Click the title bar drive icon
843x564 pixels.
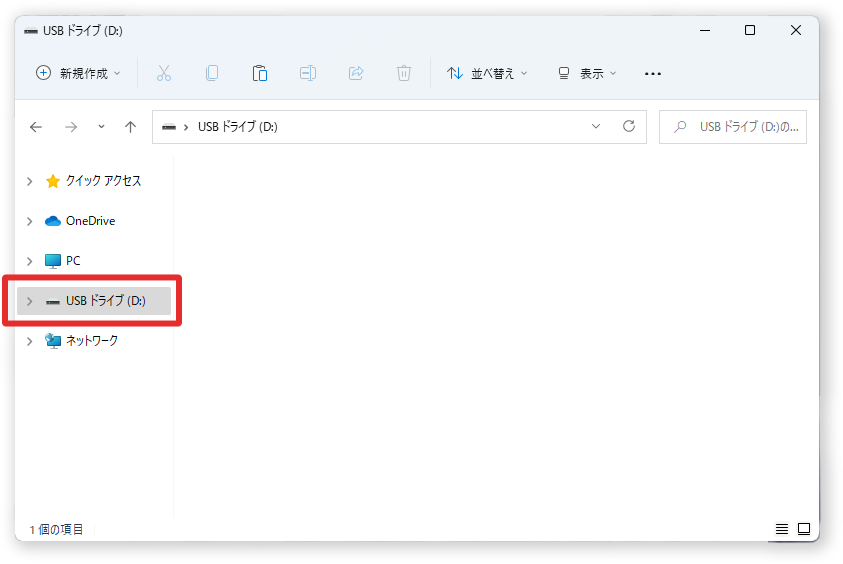(x=31, y=31)
